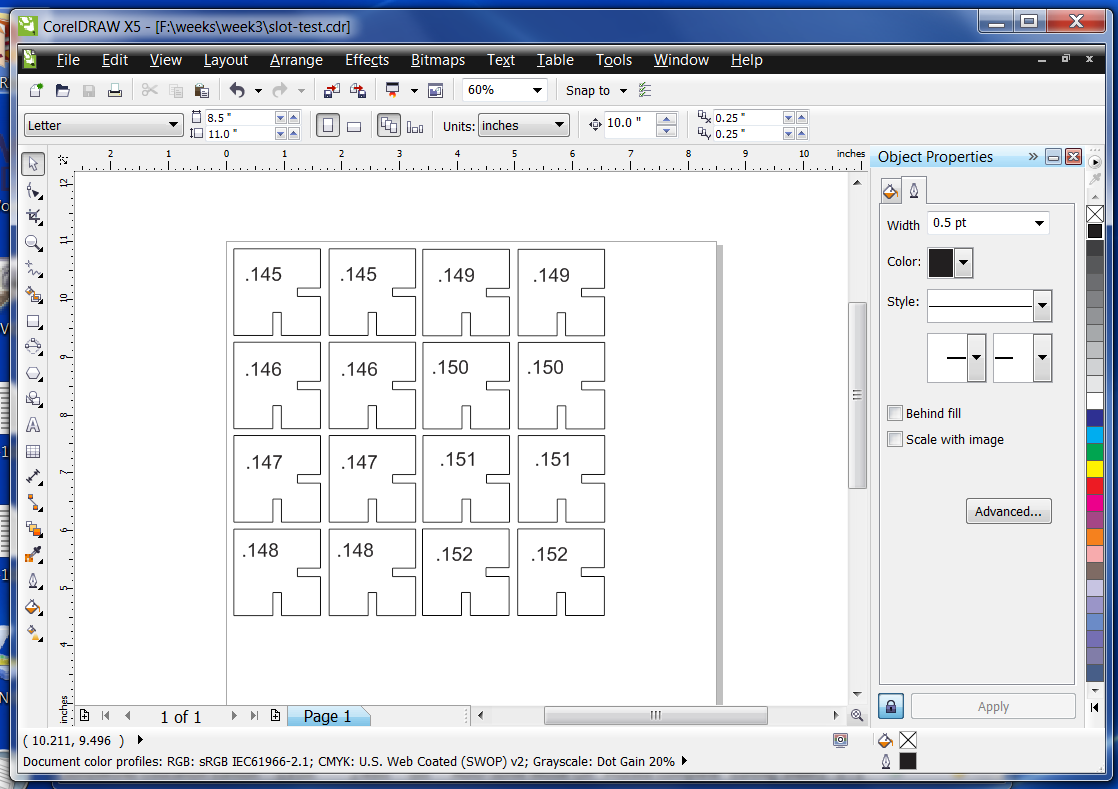1118x789 pixels.
Task: Select the Smart Fill tool
Action: click(33, 294)
